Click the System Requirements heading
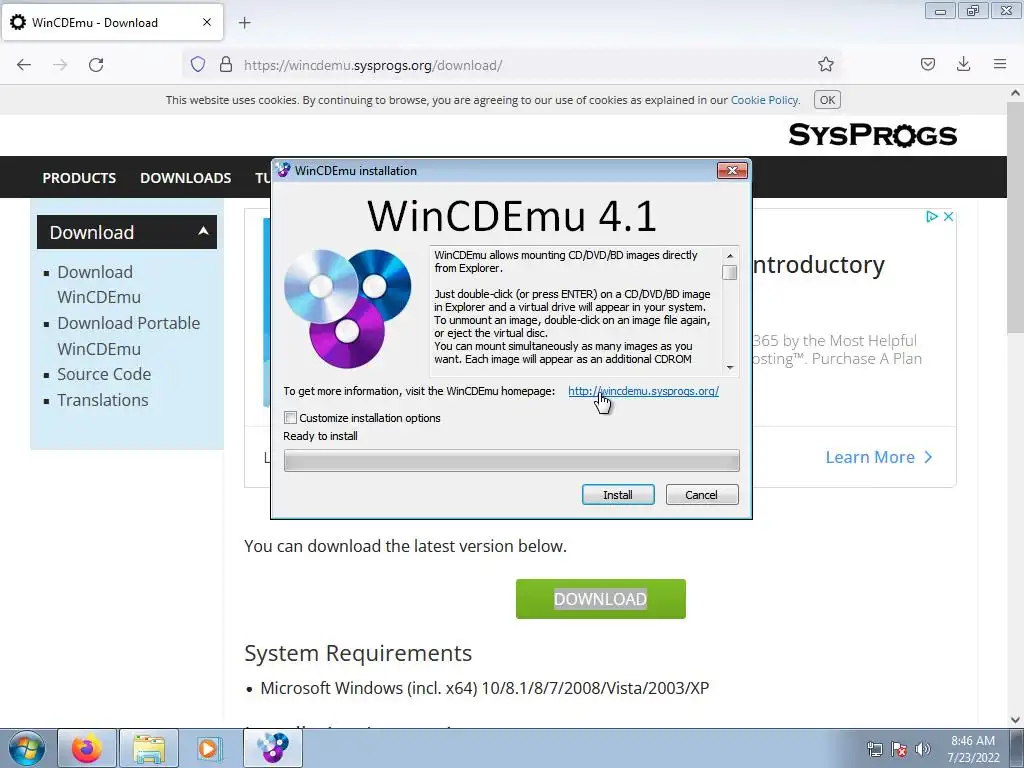Screen dimensions: 1024x768 pyautogui.click(x=358, y=653)
